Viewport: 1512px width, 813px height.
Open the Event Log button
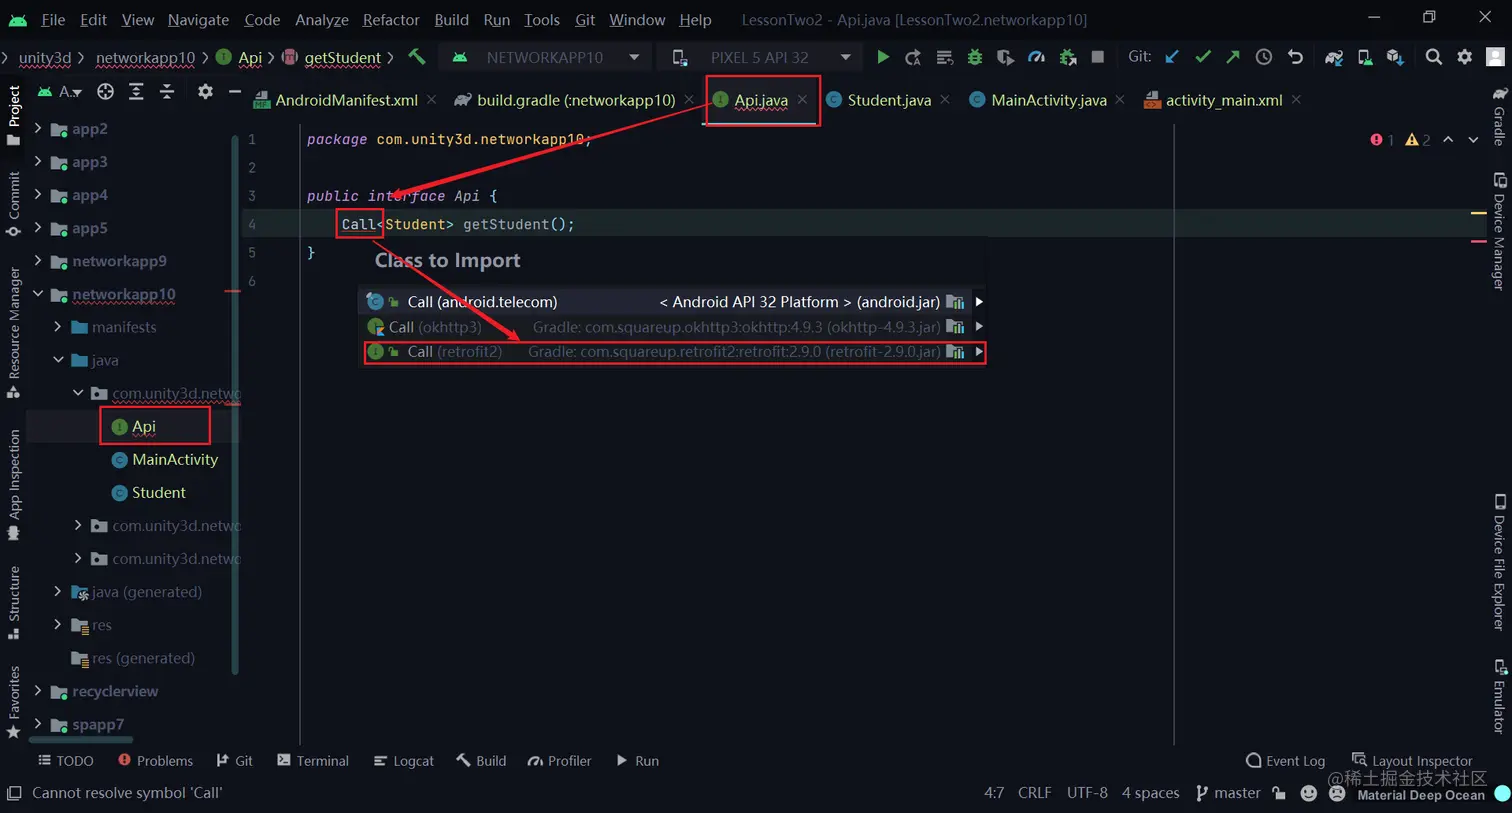(x=1286, y=761)
